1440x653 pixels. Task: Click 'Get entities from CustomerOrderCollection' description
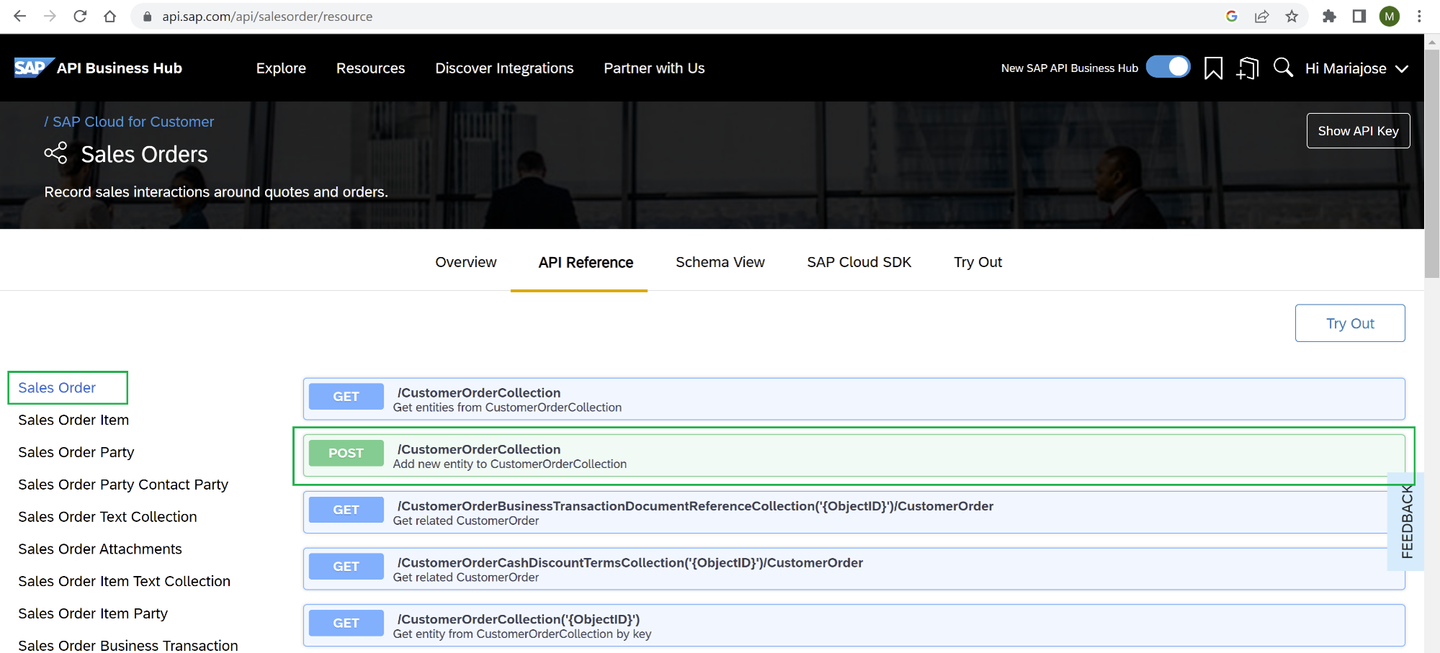[x=507, y=407]
